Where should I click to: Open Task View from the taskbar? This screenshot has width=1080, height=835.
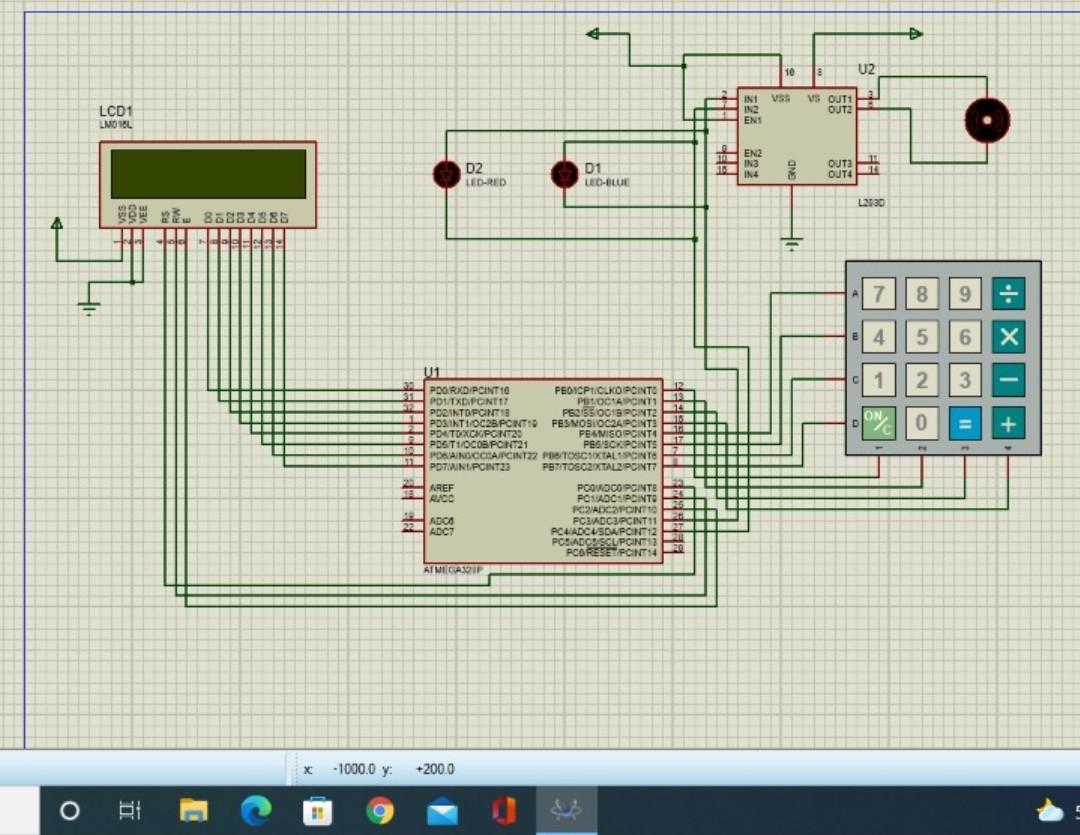coord(130,810)
